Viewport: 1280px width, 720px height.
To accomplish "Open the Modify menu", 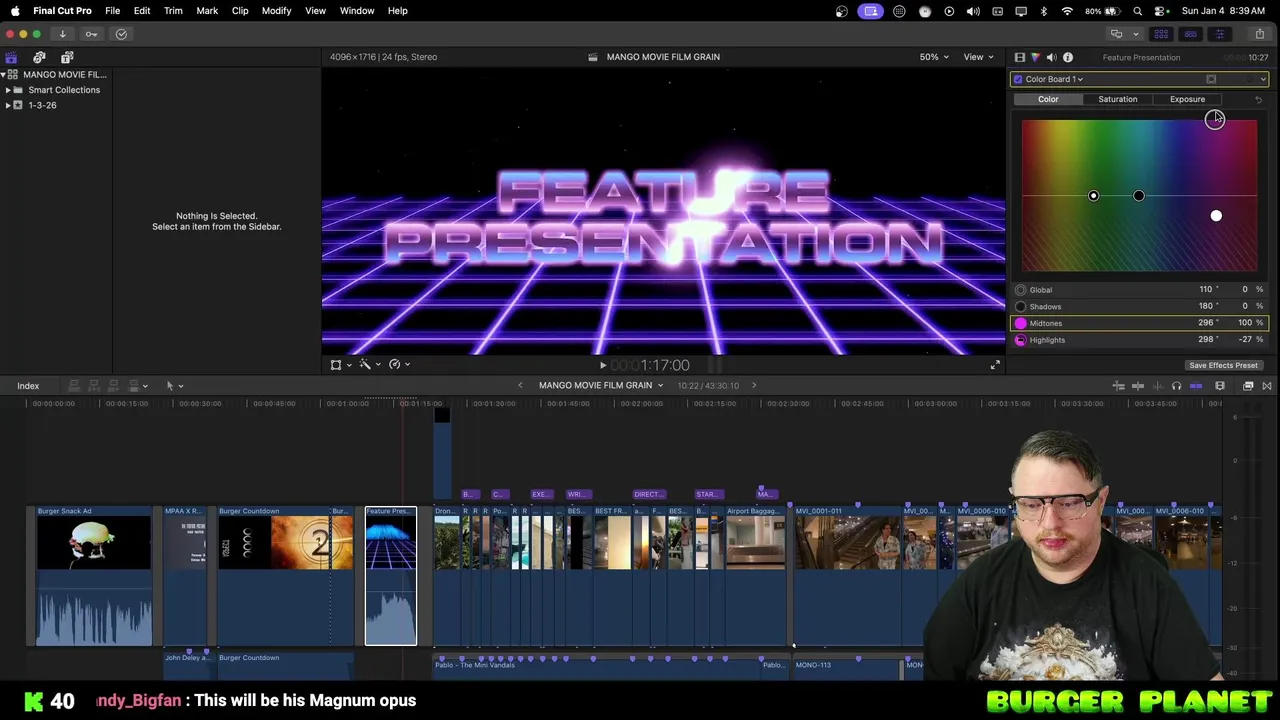I will point(276,11).
